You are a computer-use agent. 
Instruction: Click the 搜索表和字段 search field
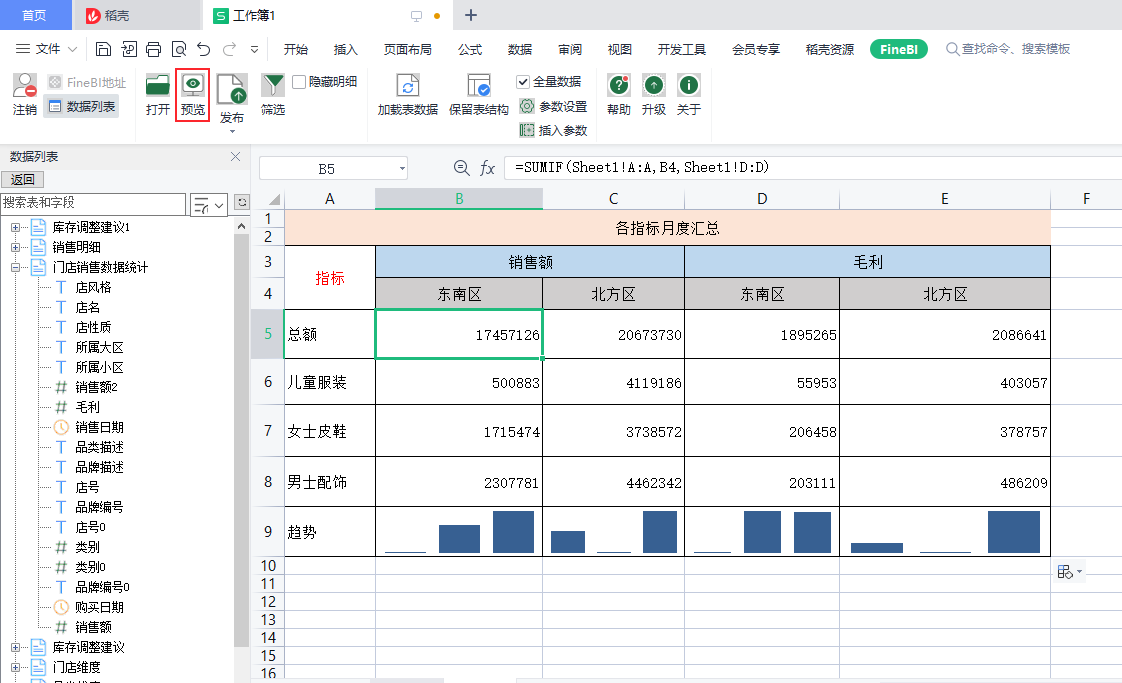click(x=93, y=203)
